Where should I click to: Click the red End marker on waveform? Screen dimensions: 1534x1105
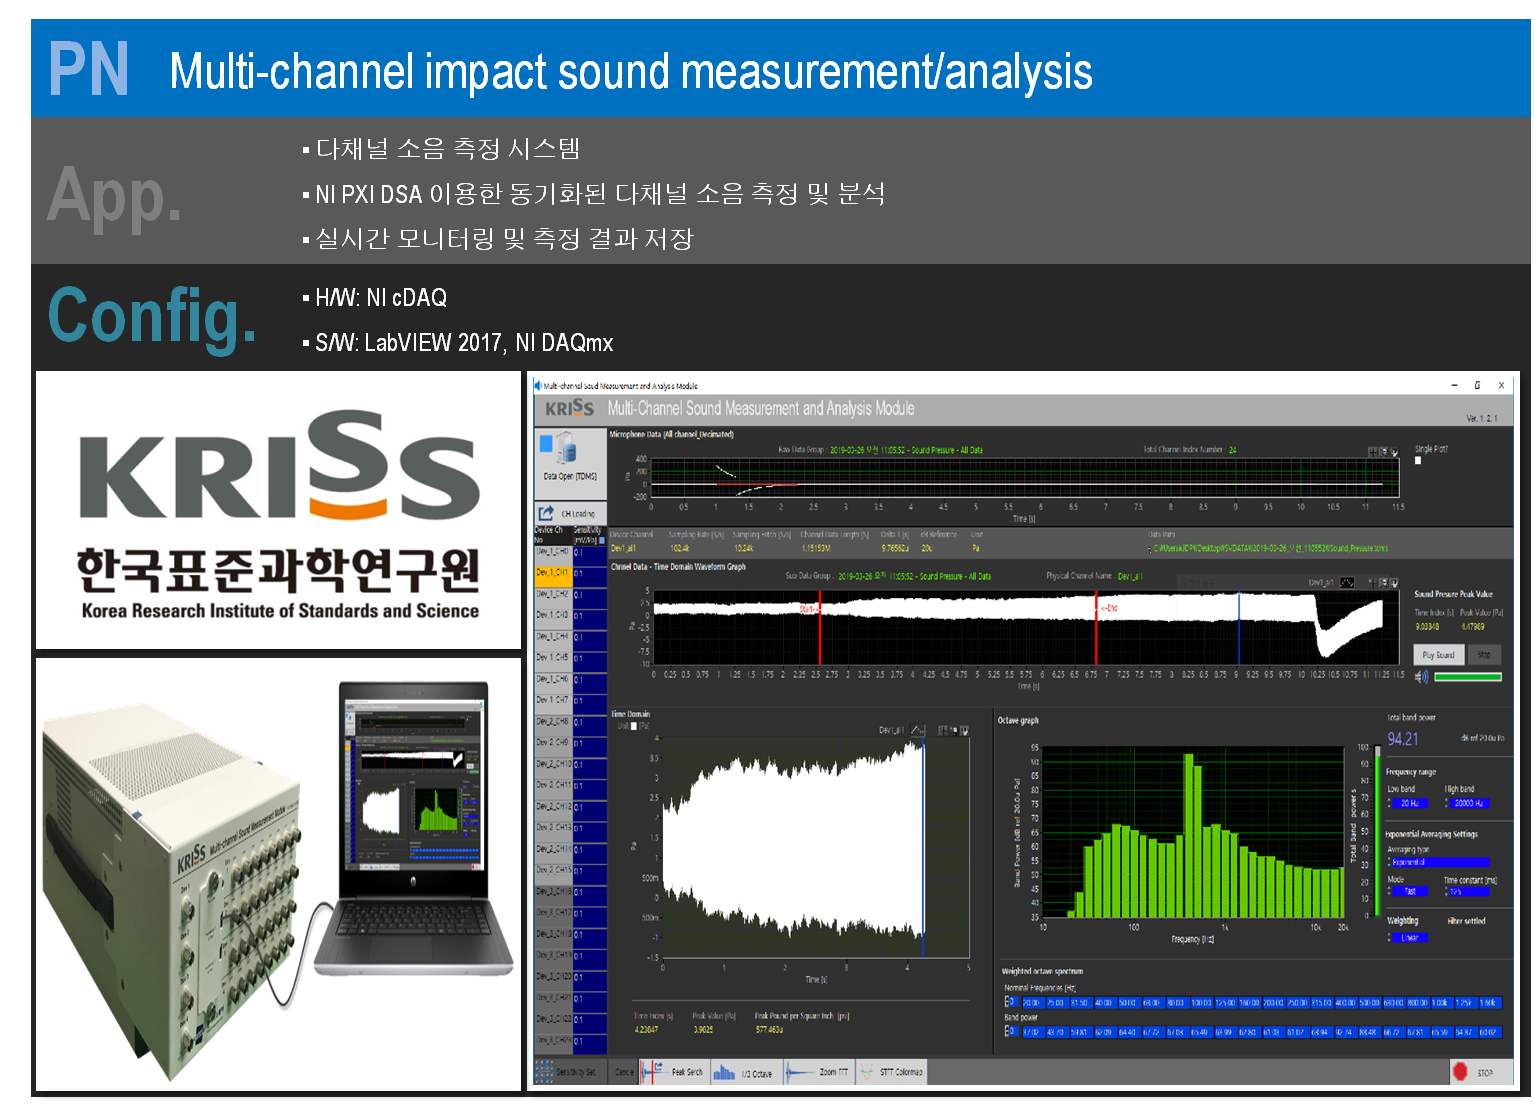[x=1096, y=628]
